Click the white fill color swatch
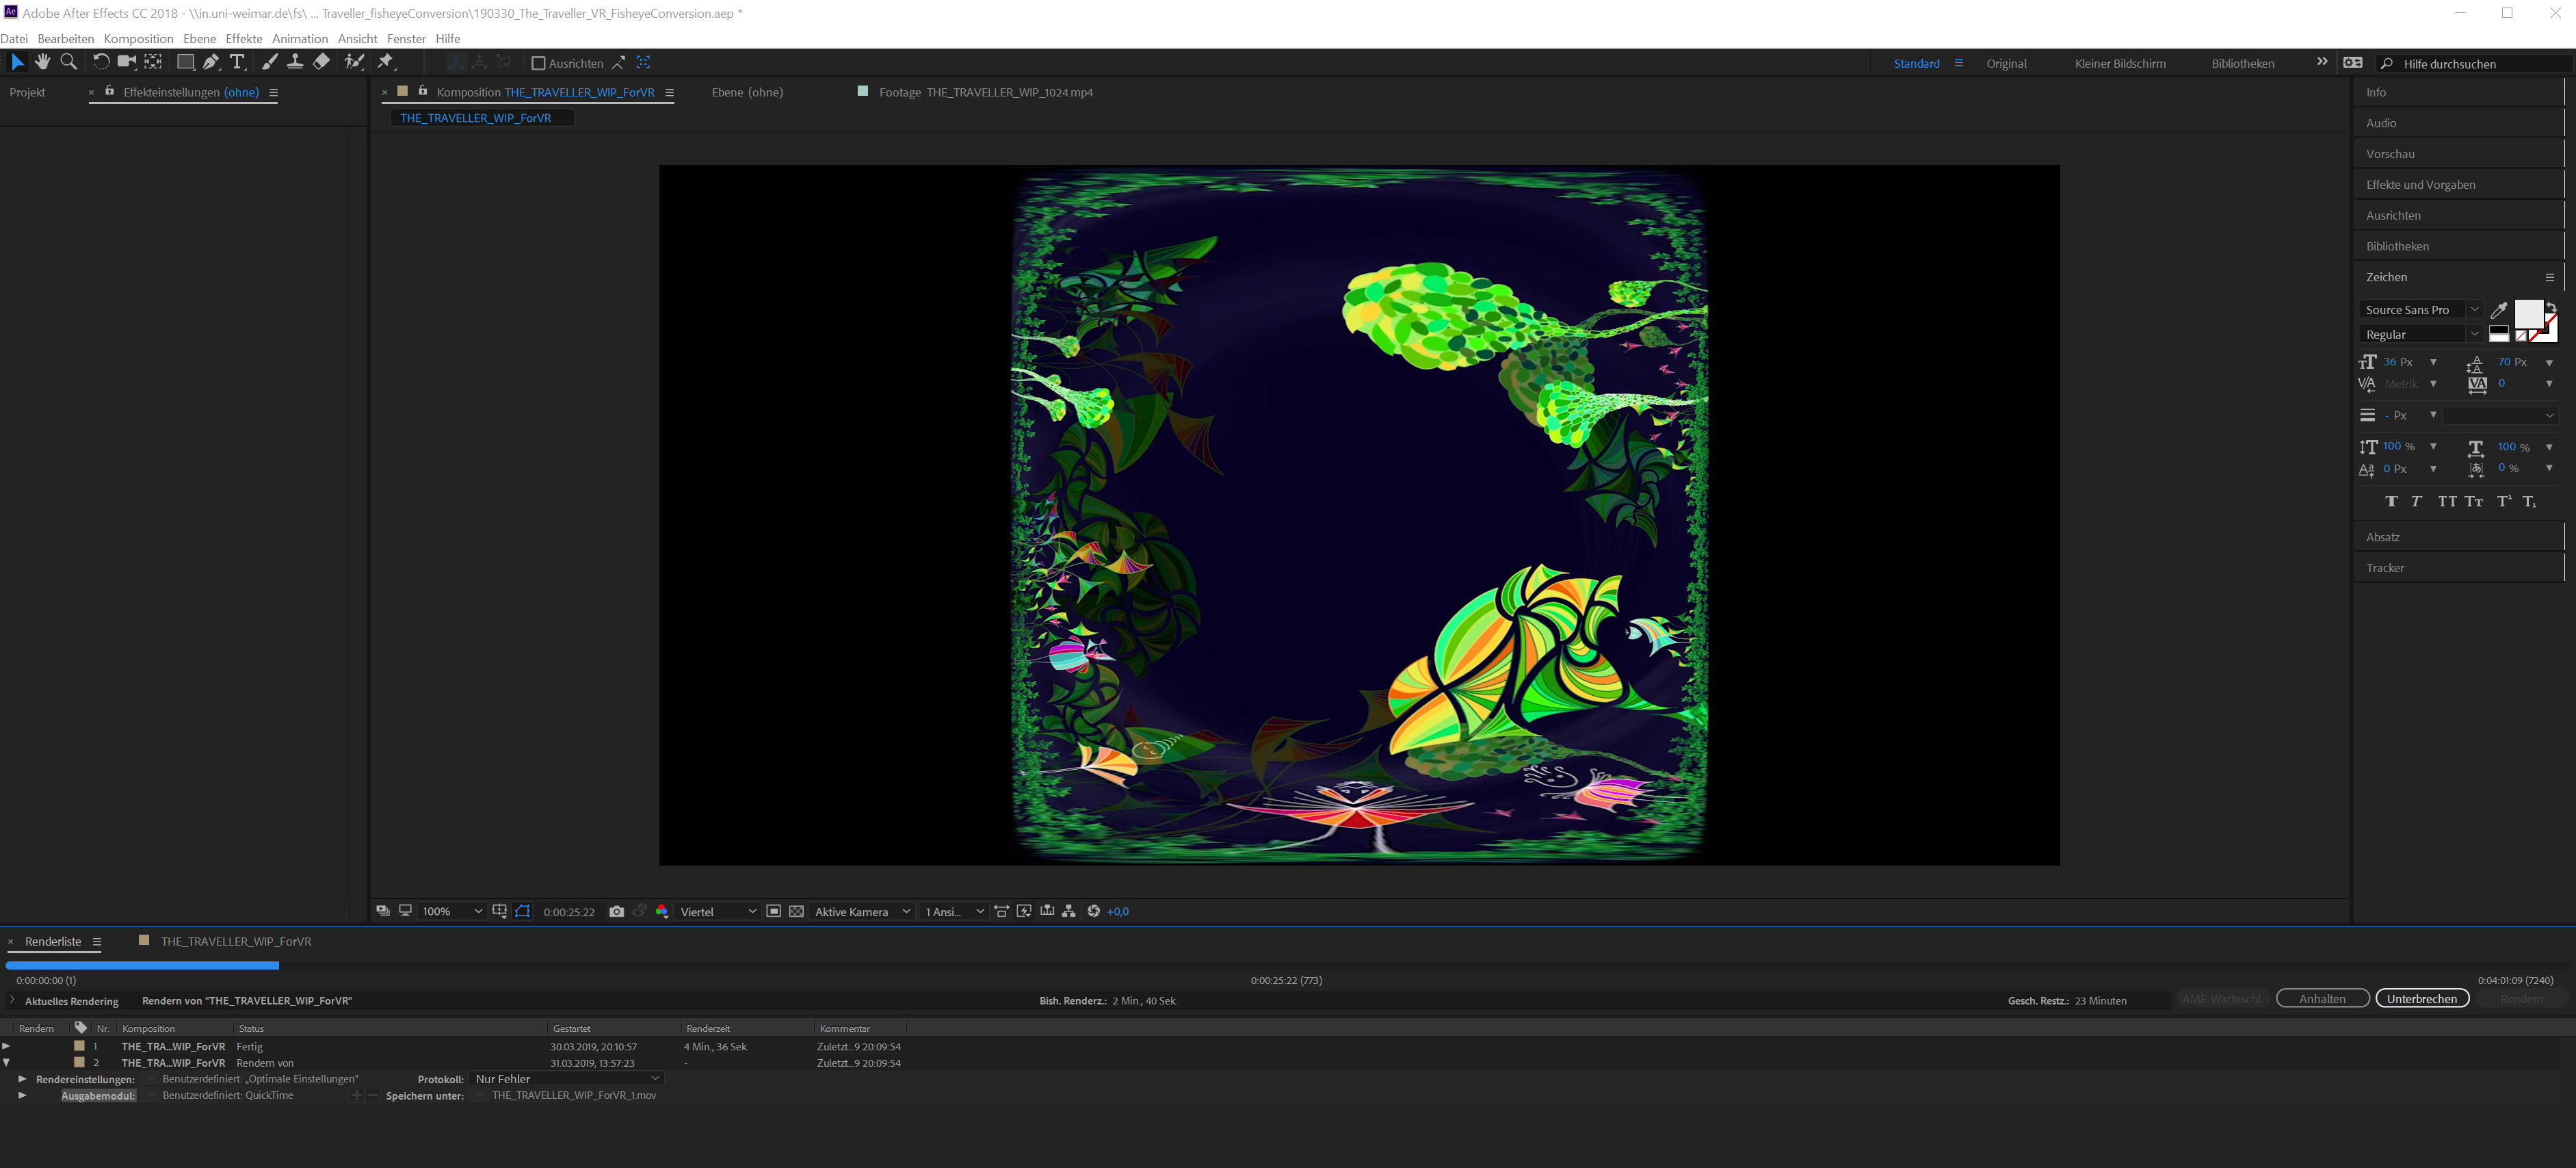This screenshot has width=2576, height=1168. 2528,313
